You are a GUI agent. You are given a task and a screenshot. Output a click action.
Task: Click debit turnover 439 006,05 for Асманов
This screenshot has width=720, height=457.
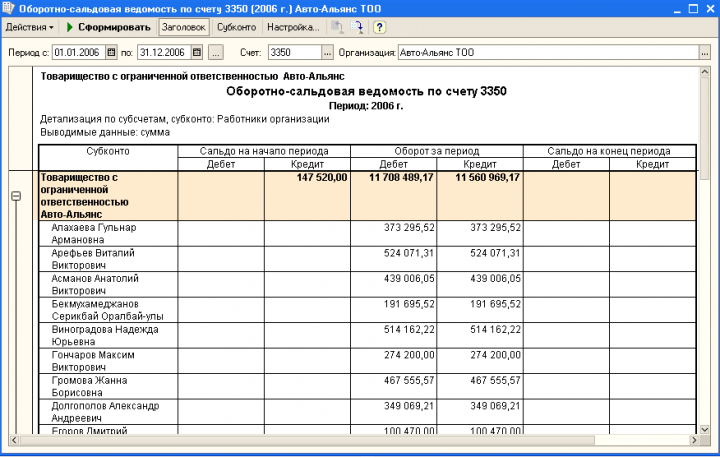click(409, 278)
